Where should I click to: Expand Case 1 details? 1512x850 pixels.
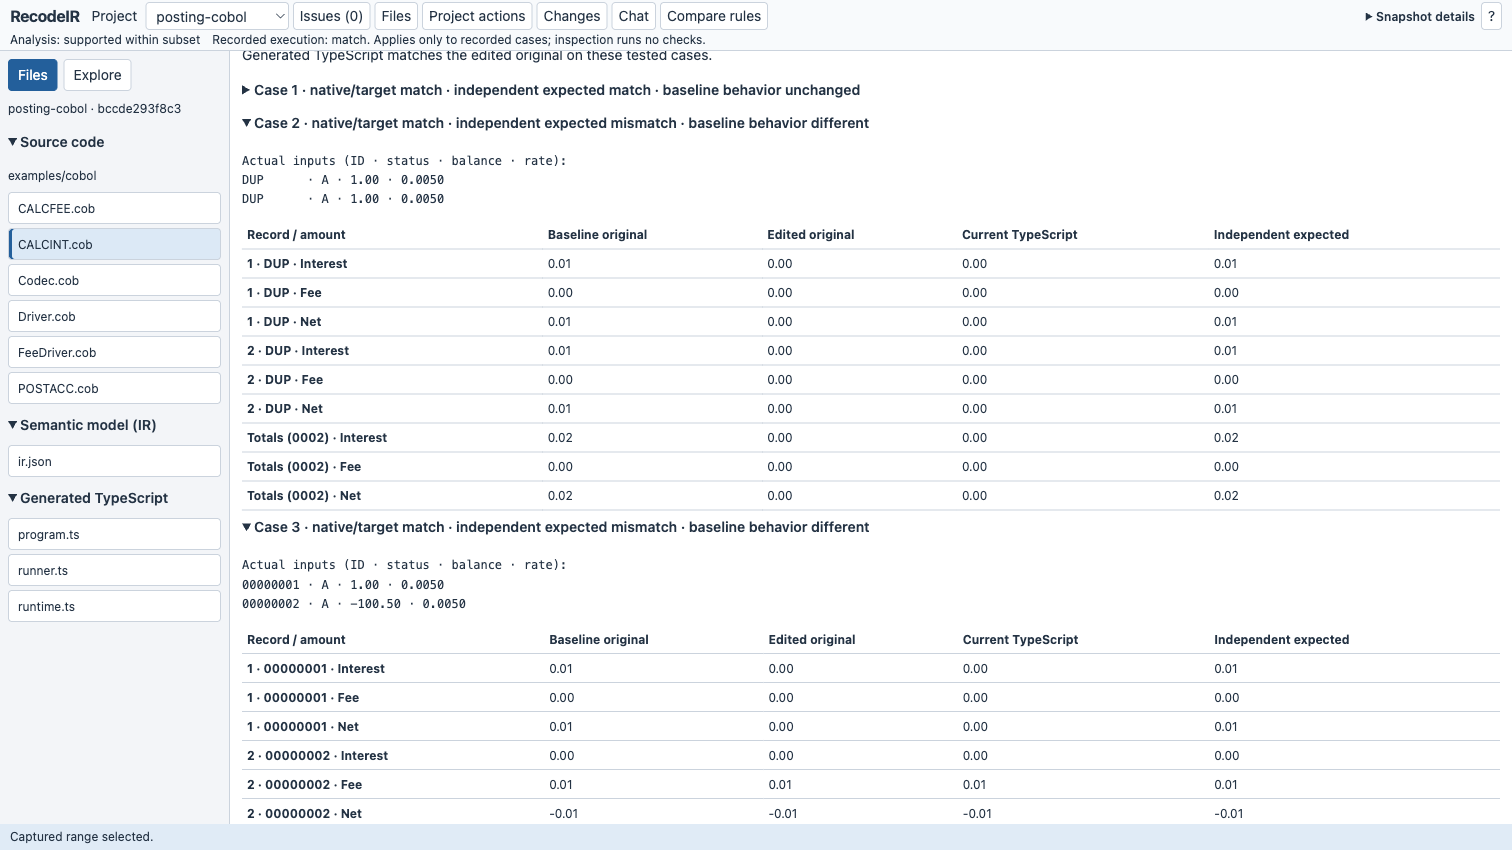pyautogui.click(x=551, y=90)
